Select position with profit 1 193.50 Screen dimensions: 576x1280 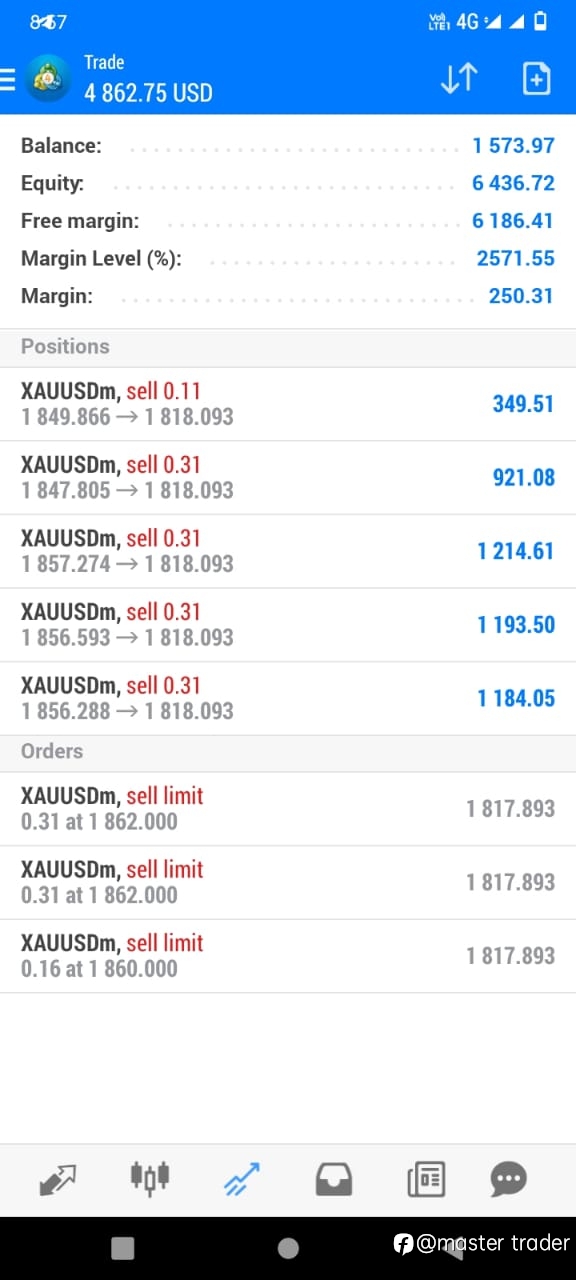coord(288,625)
